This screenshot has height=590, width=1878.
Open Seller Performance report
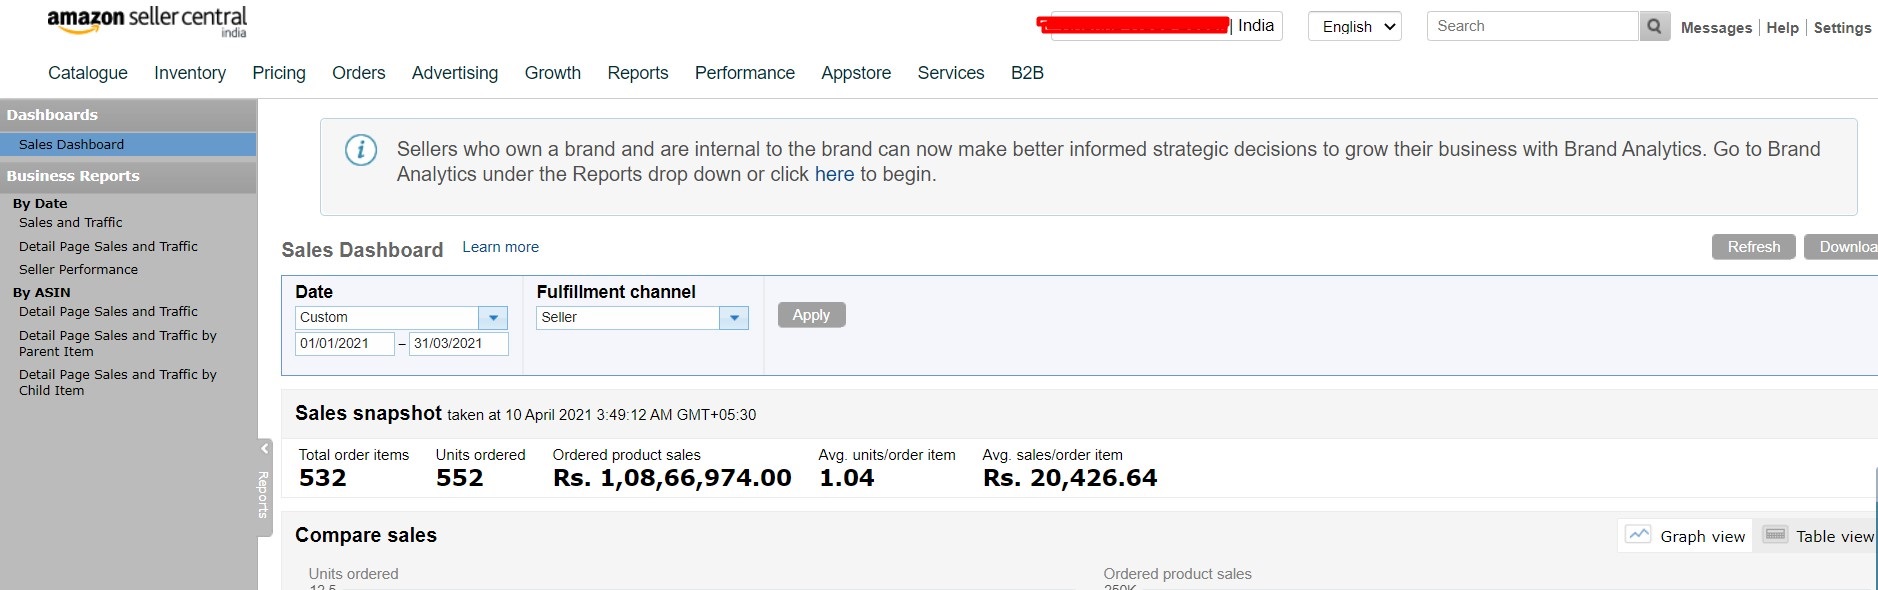(78, 270)
